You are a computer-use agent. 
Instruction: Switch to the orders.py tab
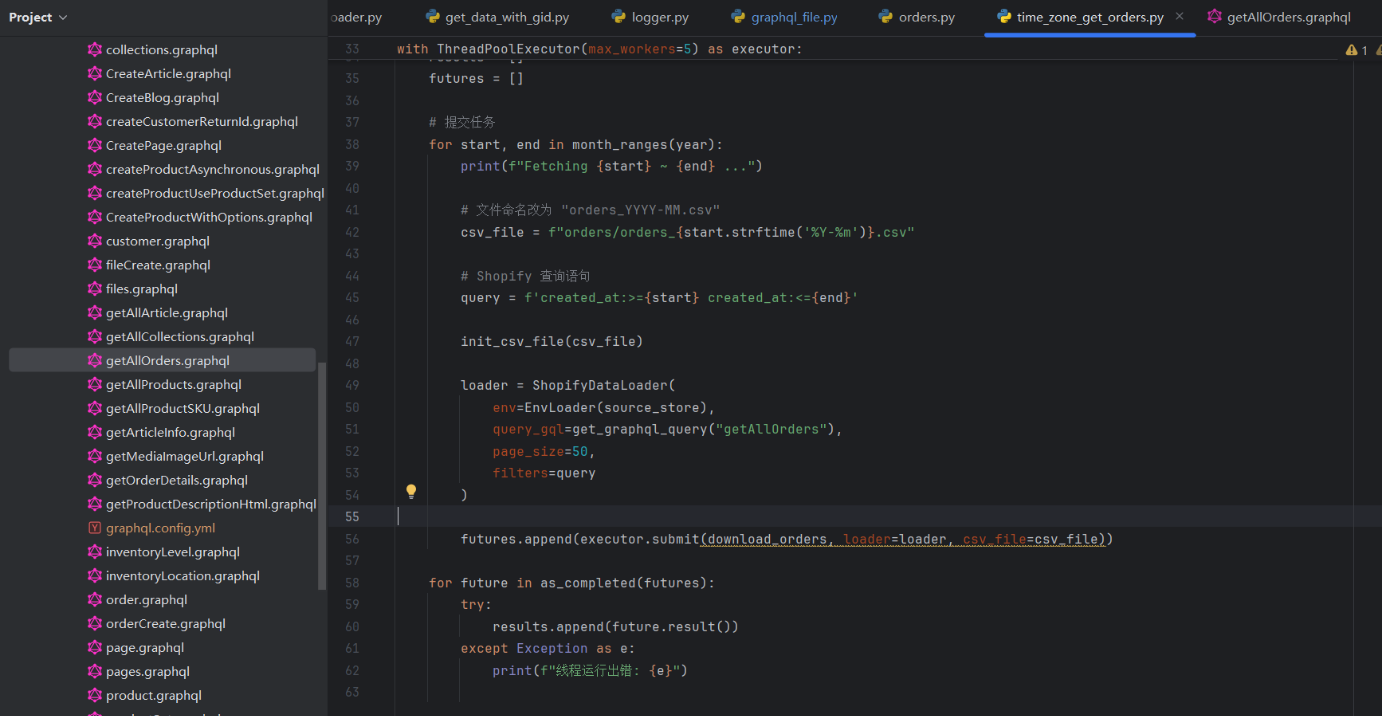click(926, 17)
